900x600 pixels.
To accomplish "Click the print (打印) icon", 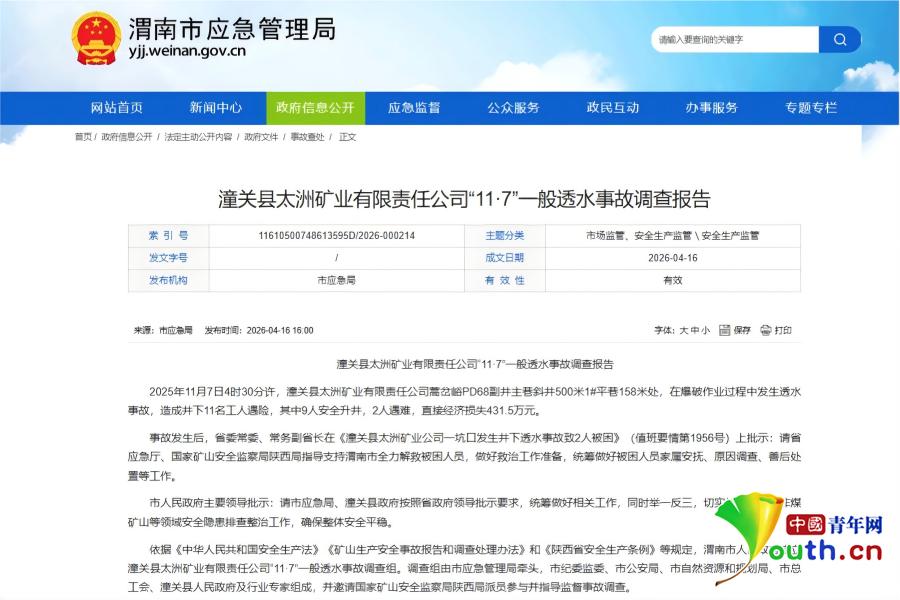I will 765,330.
